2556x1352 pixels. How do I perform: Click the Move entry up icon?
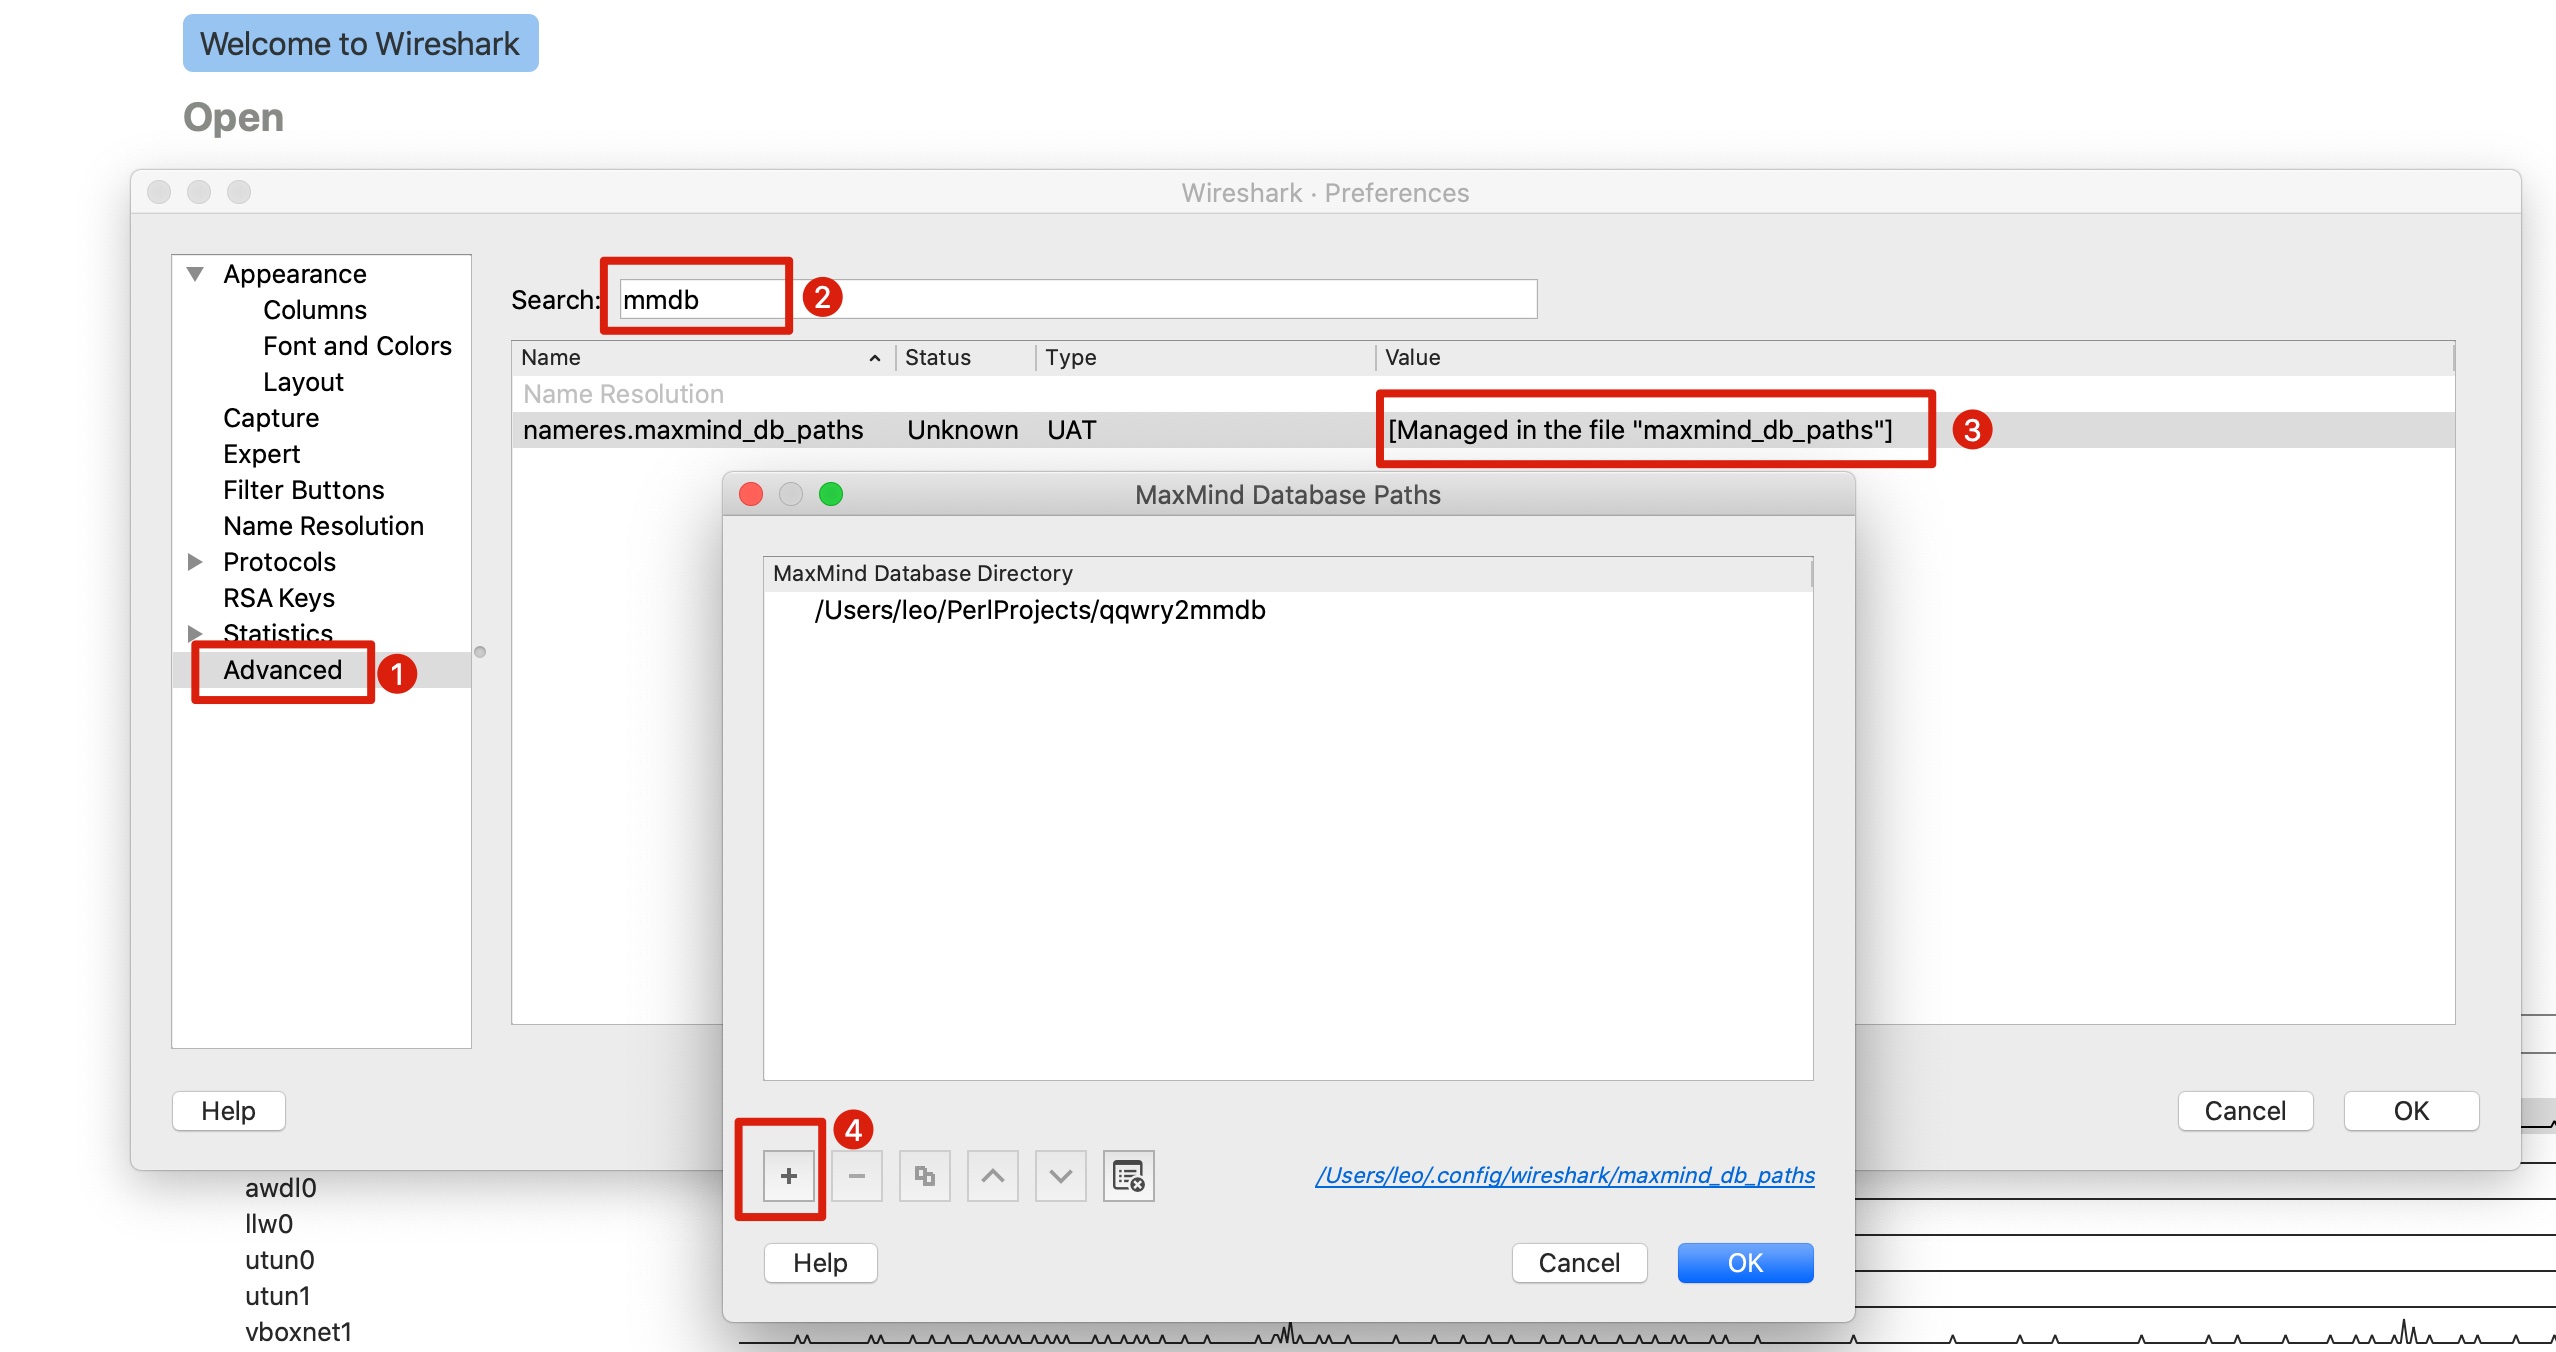tap(991, 1176)
